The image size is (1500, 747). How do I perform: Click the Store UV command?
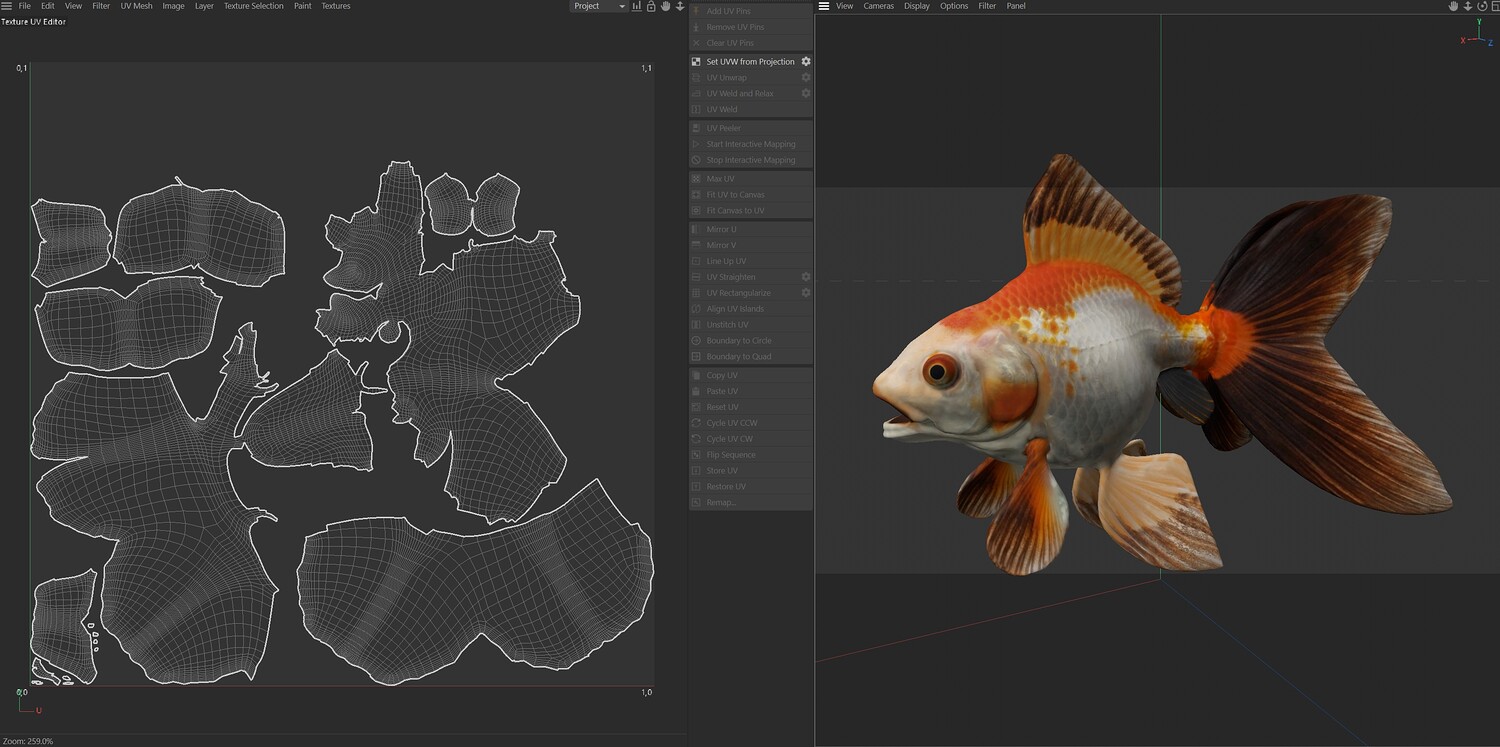coord(751,471)
